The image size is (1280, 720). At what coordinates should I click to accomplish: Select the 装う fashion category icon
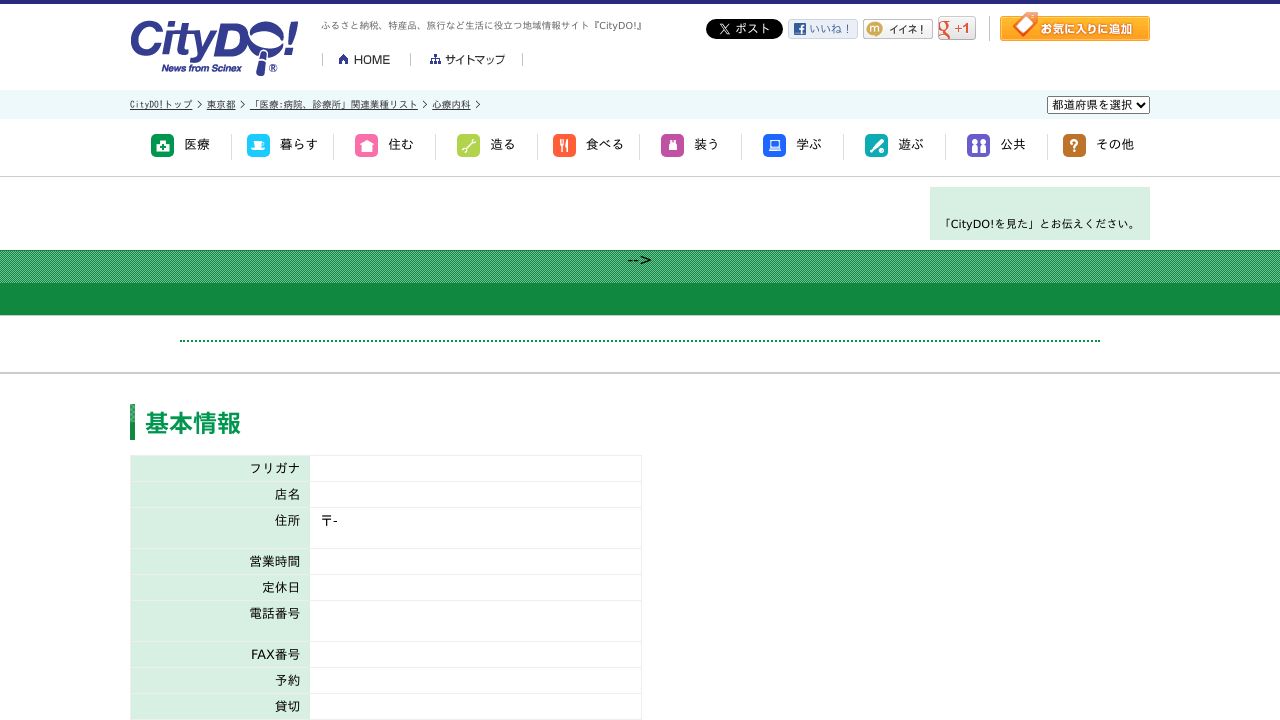pyautogui.click(x=673, y=146)
